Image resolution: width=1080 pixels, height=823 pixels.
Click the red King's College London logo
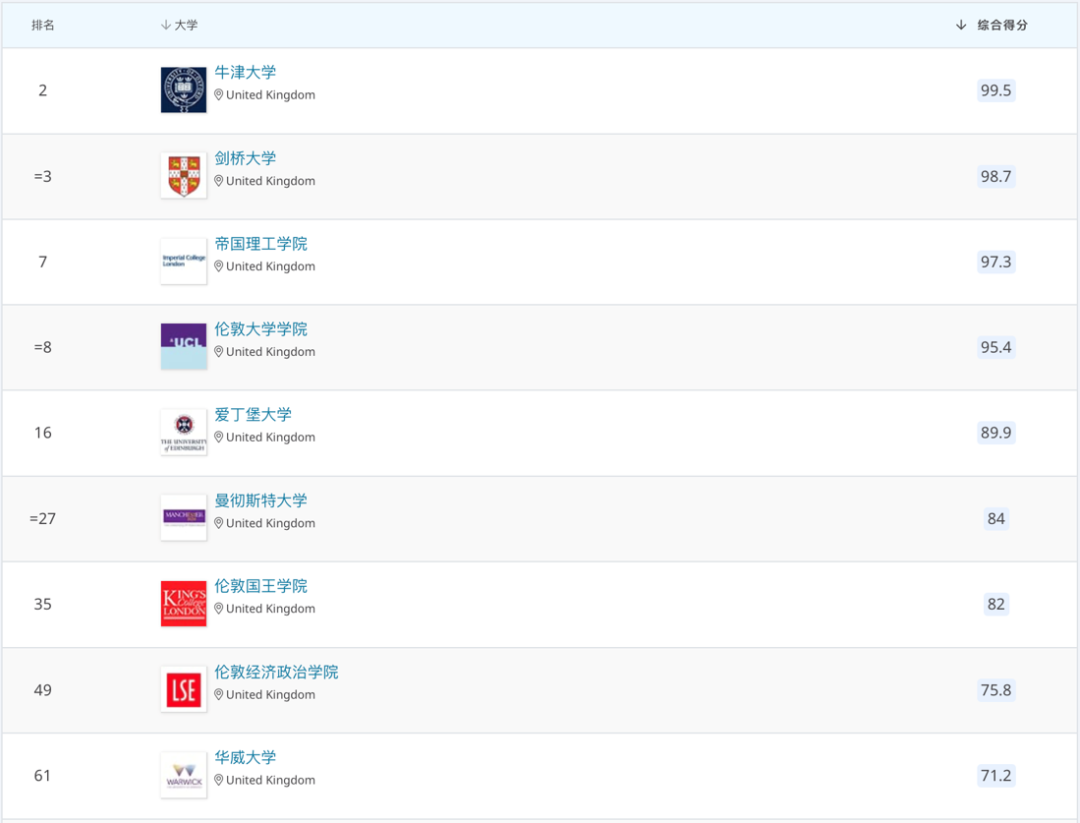coord(183,604)
